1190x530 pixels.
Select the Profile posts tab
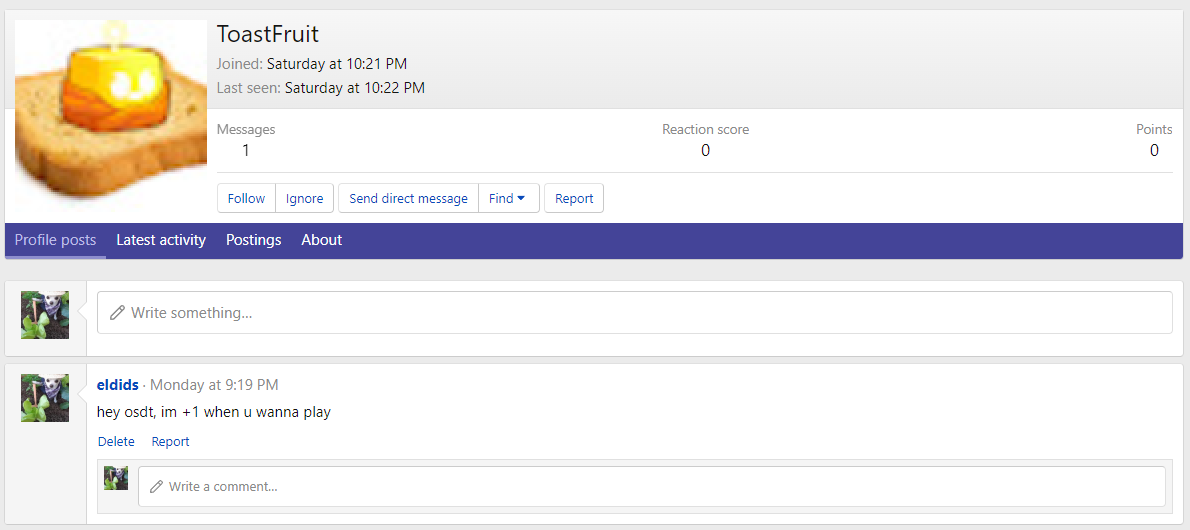point(55,240)
